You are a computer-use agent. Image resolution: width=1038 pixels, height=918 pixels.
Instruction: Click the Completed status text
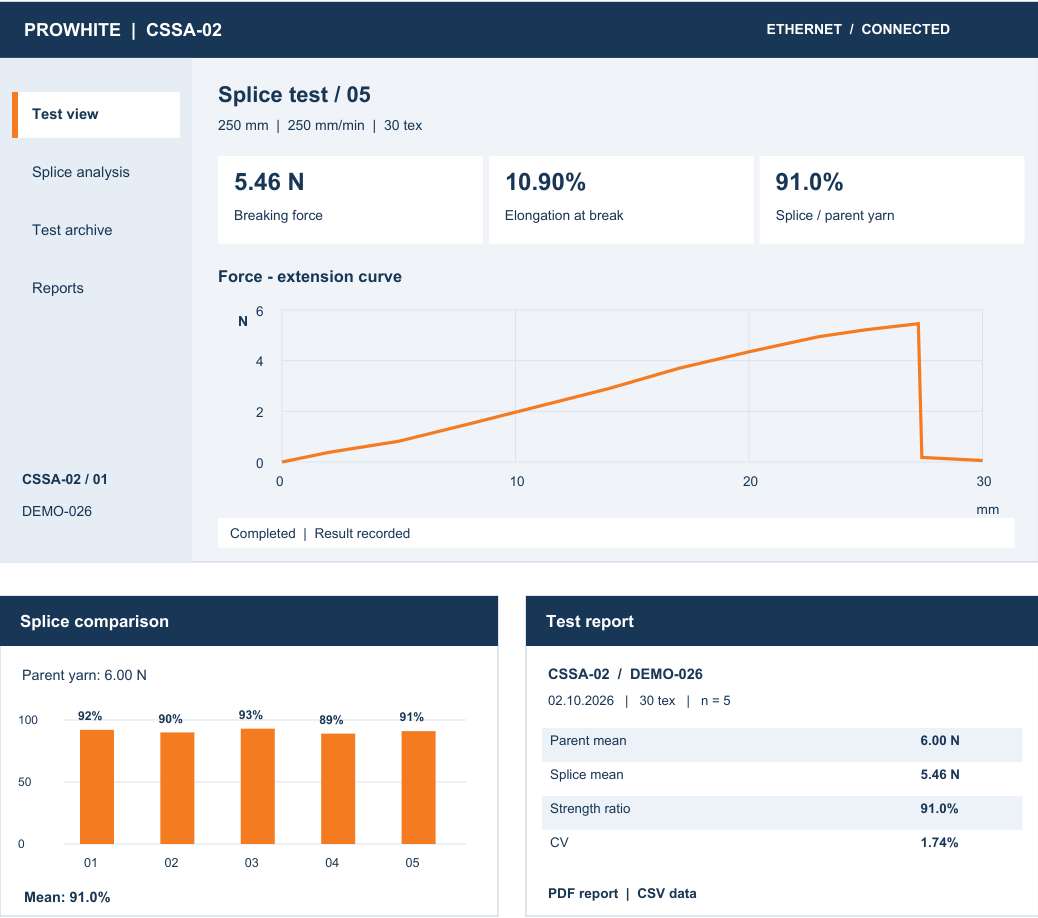click(x=263, y=533)
